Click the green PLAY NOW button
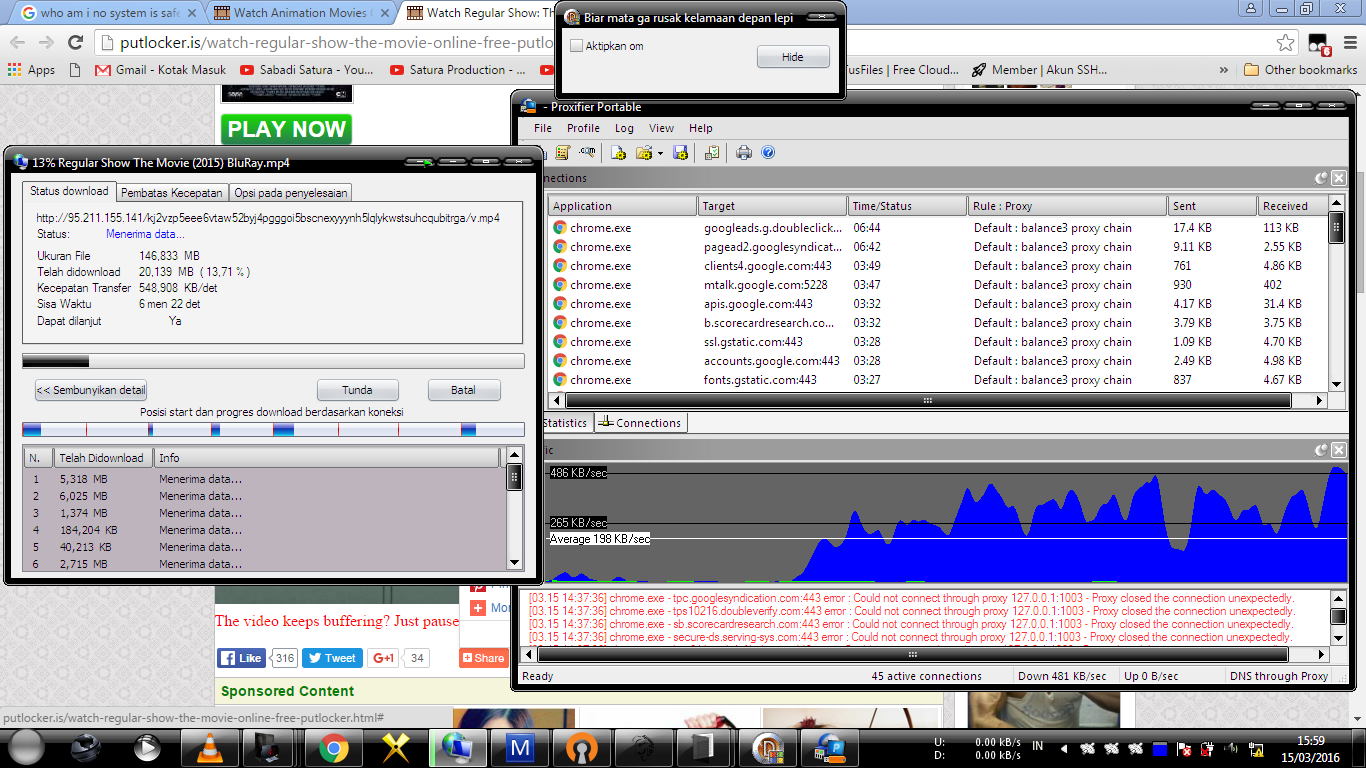The width and height of the screenshot is (1366, 768). [287, 129]
